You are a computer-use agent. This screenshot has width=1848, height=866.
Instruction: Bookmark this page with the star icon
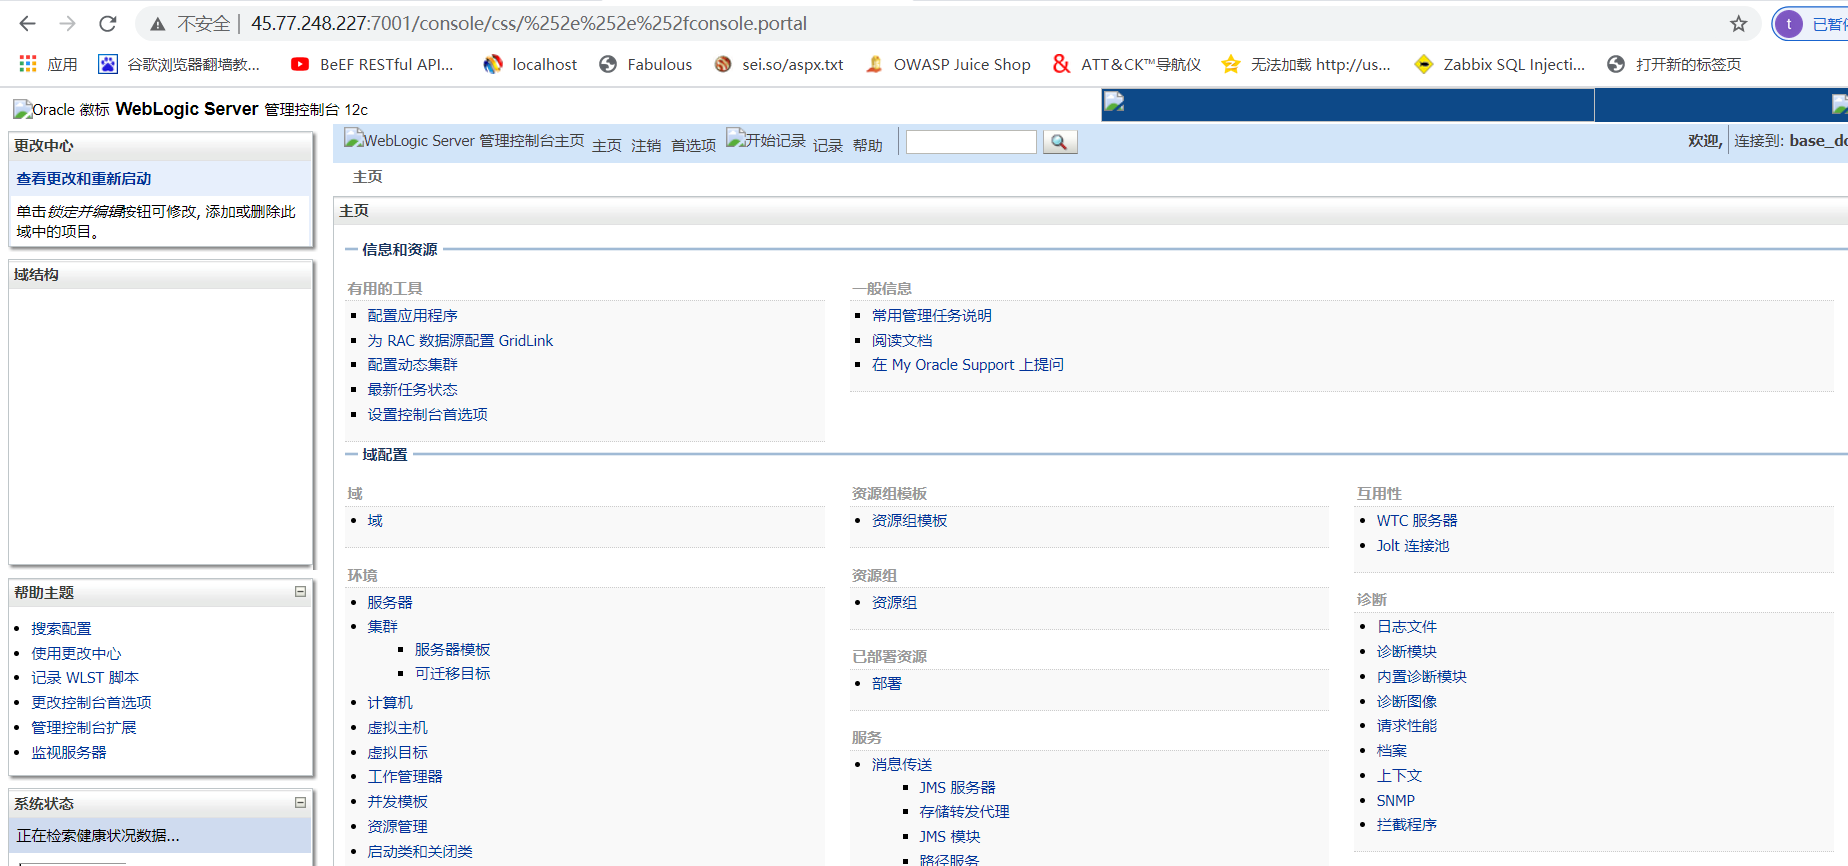click(x=1739, y=23)
